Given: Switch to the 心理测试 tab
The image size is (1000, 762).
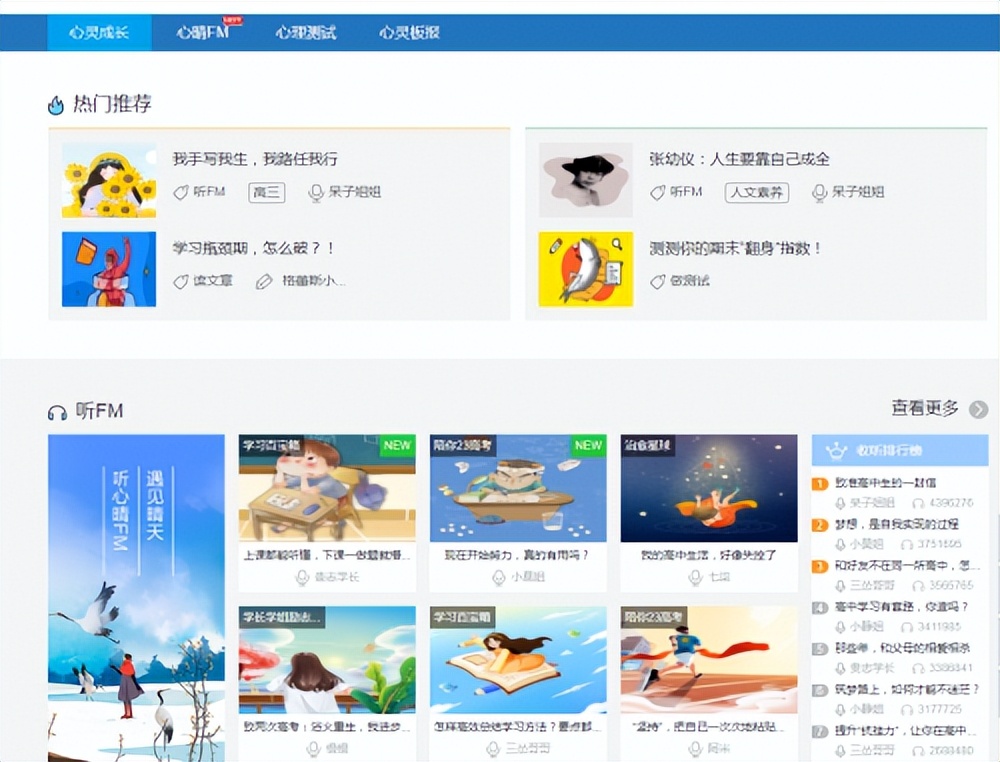Looking at the screenshot, I should [308, 32].
